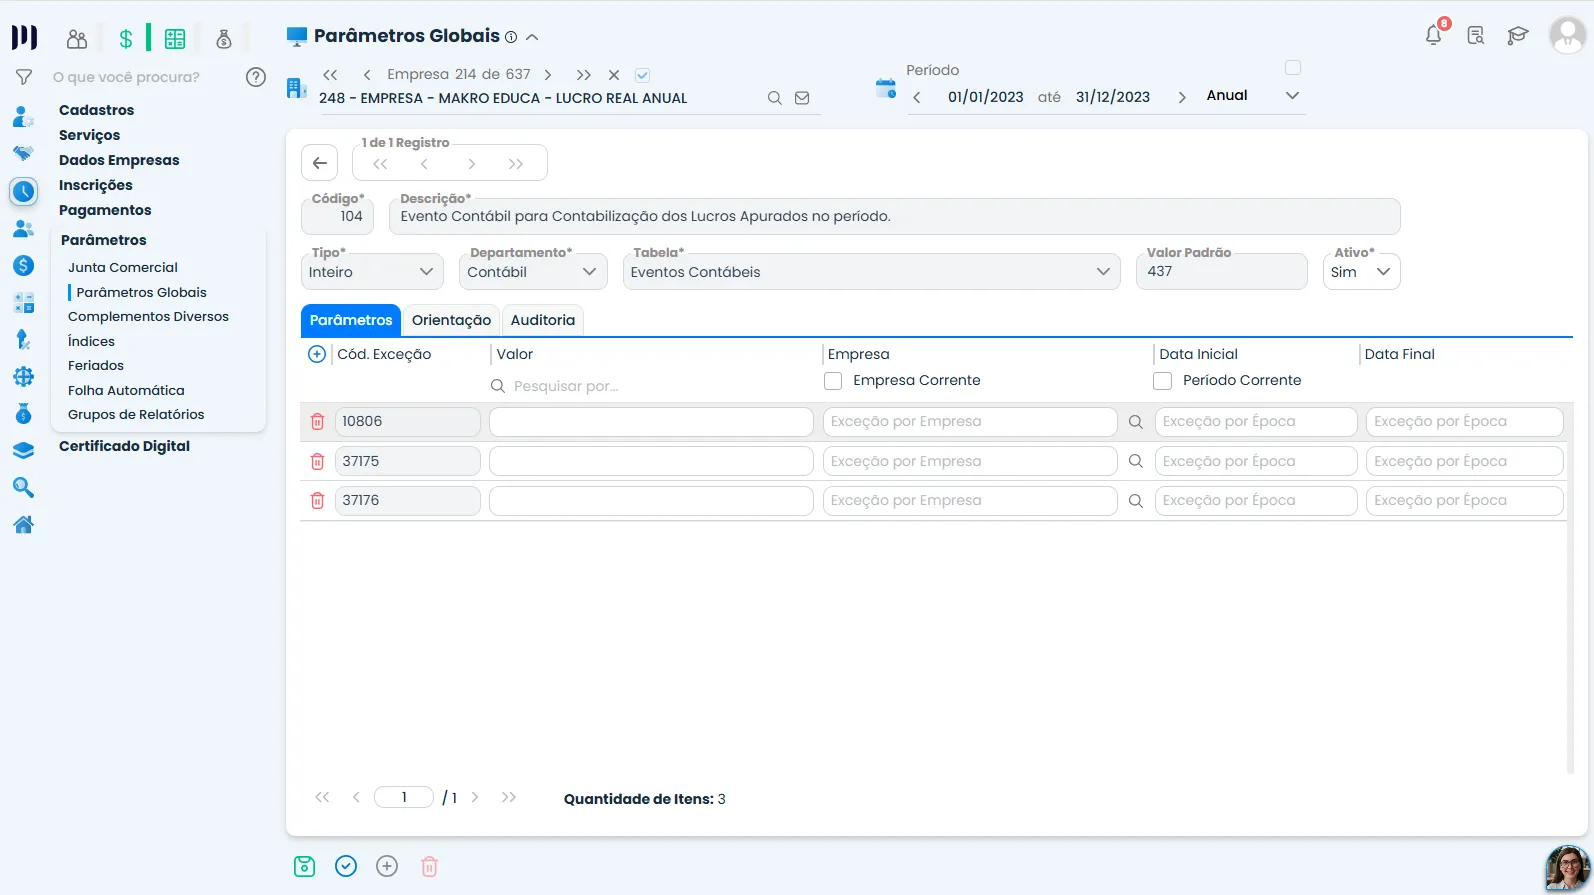
Task: Open the Tipo dropdown
Action: (x=372, y=272)
